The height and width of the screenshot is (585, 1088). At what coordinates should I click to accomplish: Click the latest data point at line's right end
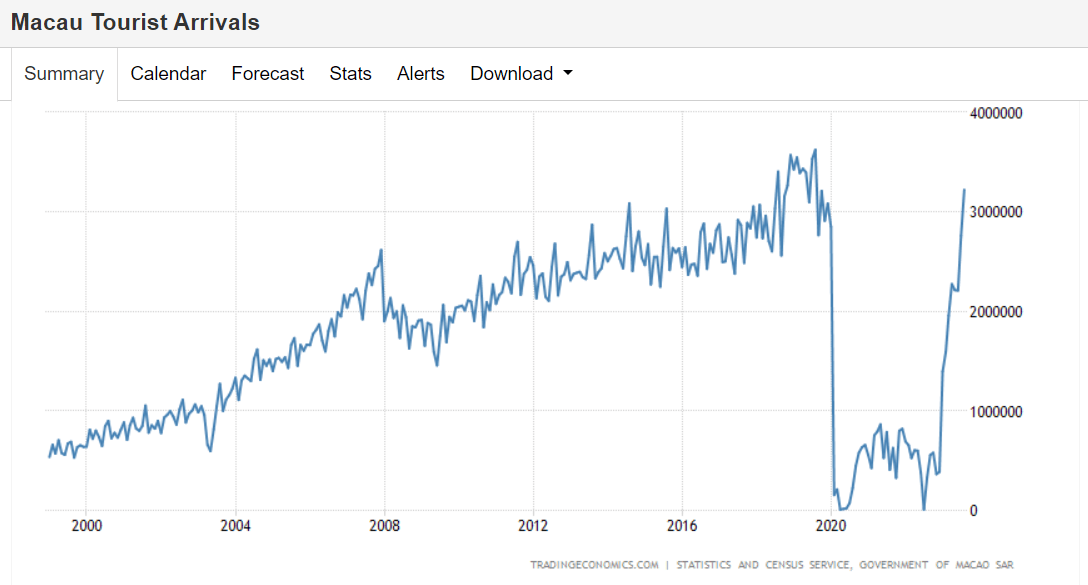pyautogui.click(x=964, y=190)
